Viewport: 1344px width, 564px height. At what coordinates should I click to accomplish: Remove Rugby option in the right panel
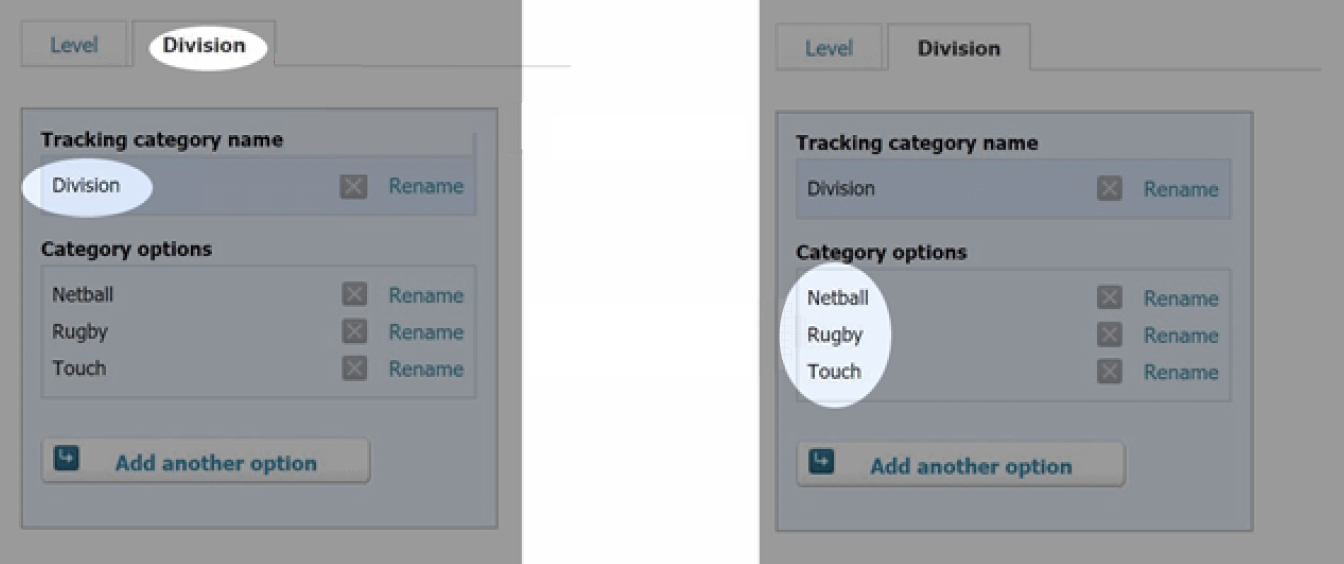click(x=1109, y=334)
